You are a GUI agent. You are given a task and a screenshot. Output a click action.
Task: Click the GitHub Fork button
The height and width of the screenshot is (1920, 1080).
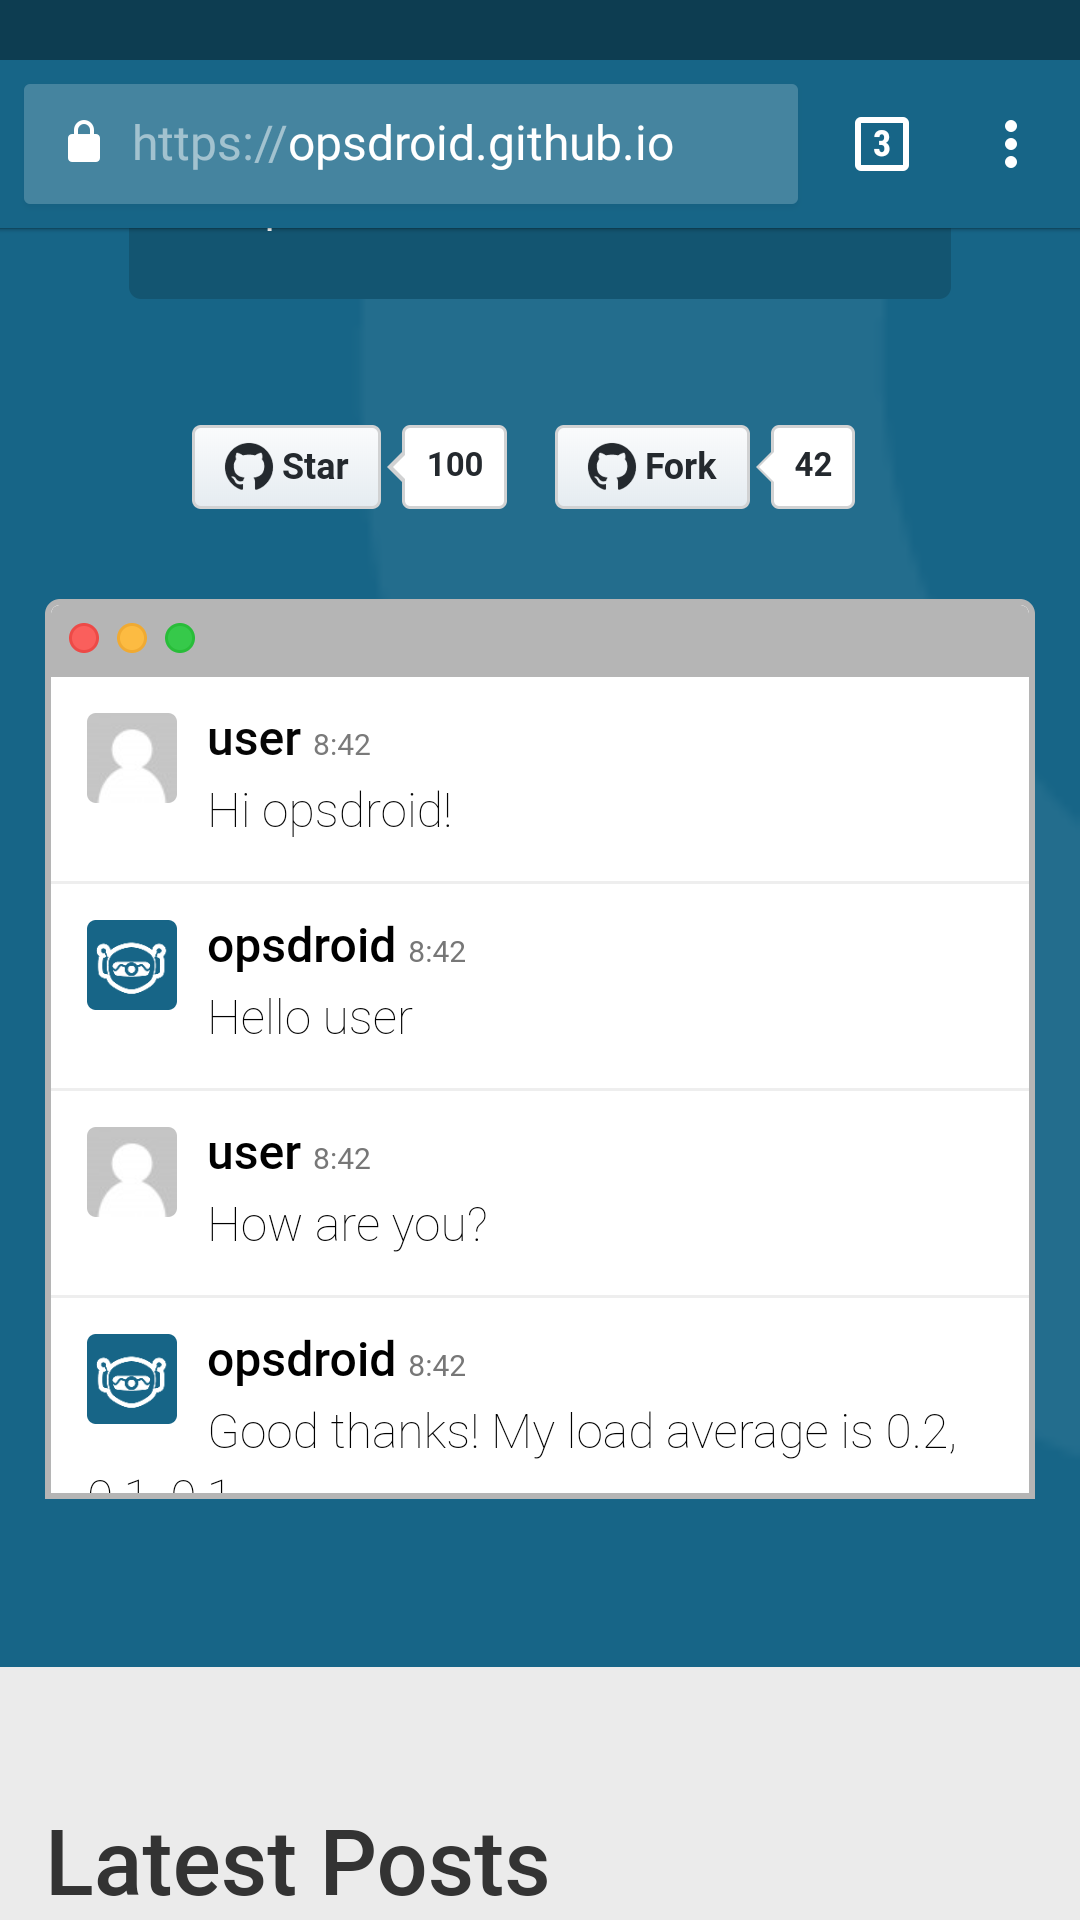652,467
